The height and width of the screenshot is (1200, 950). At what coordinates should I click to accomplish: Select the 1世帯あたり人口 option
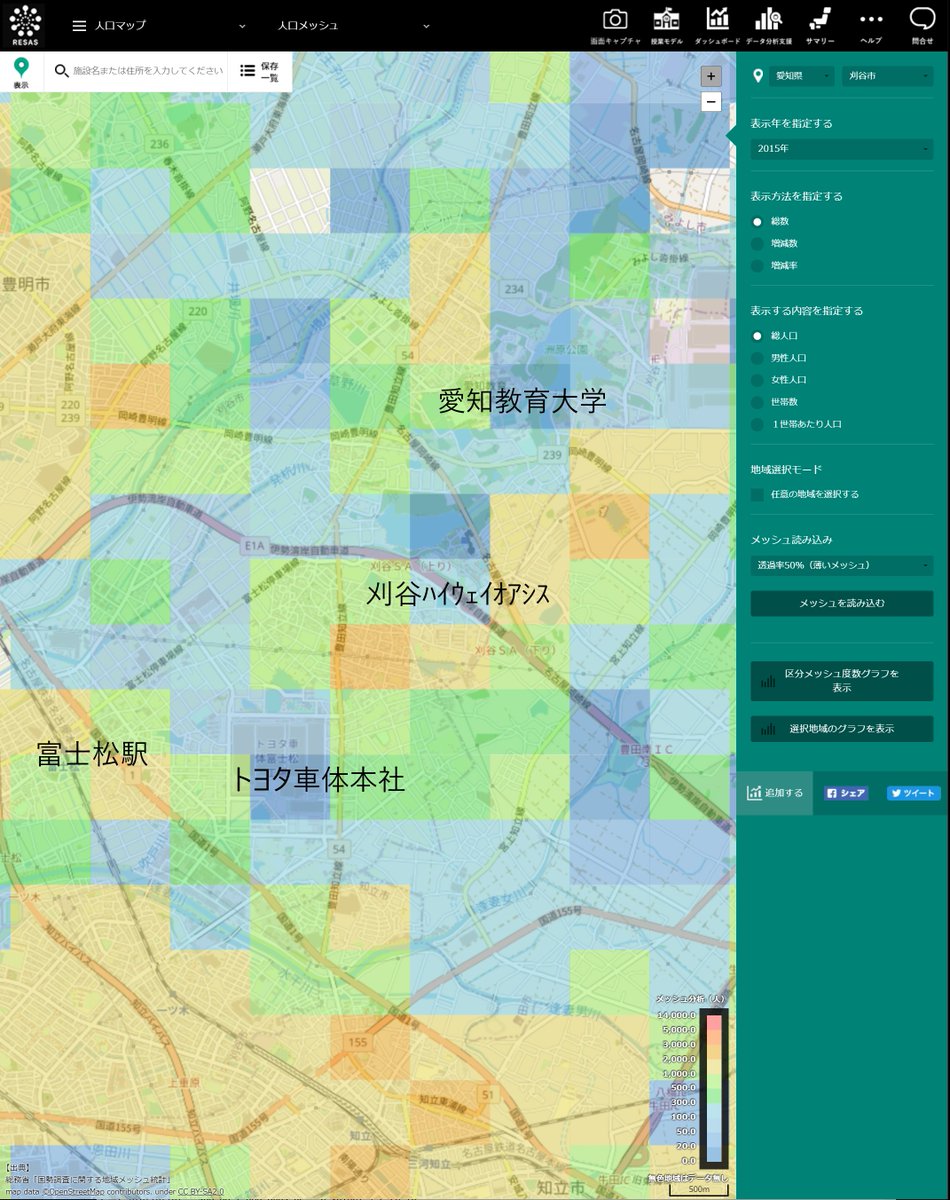pyautogui.click(x=757, y=424)
